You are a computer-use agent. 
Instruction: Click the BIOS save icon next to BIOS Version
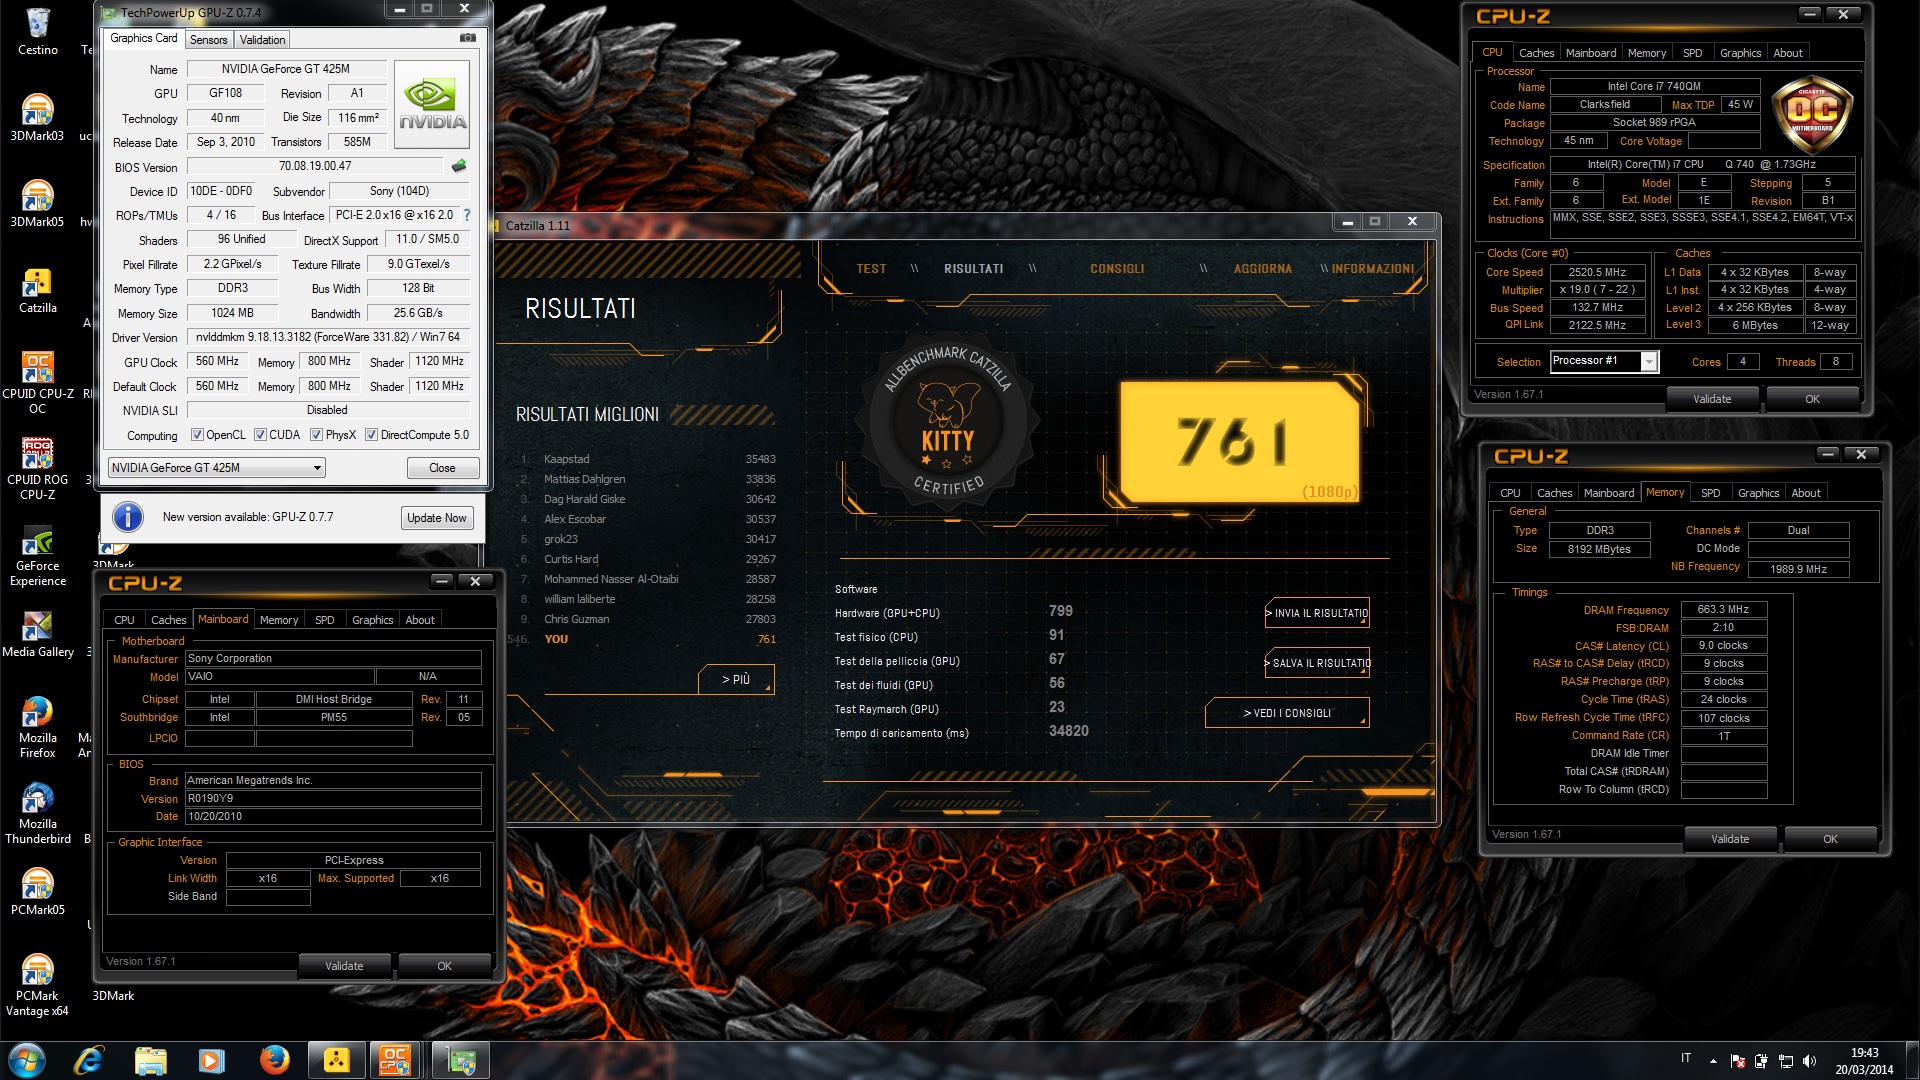click(x=459, y=166)
